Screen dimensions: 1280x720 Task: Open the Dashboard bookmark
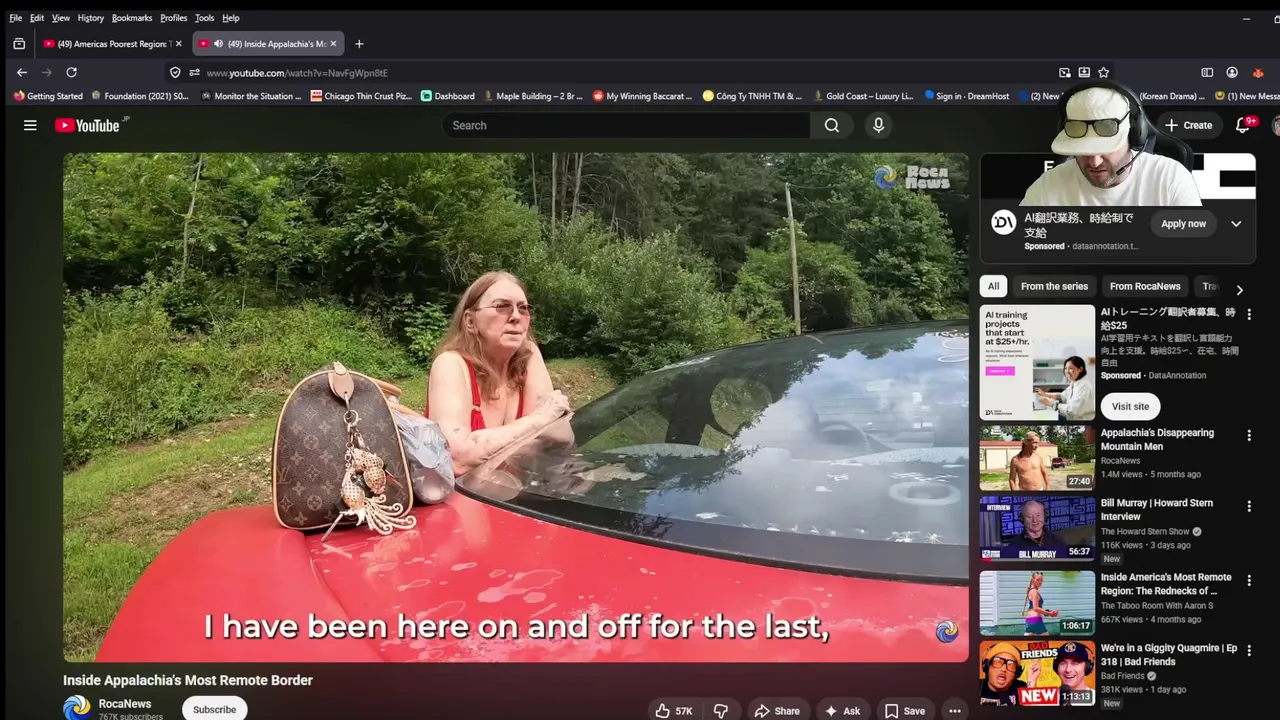447,96
